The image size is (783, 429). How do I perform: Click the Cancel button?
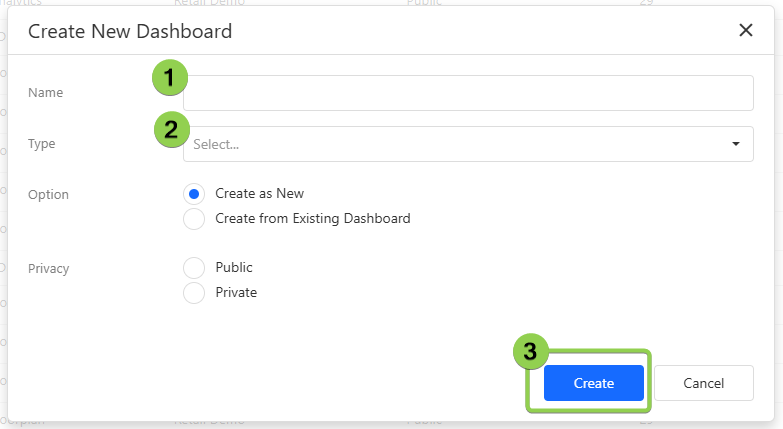(703, 383)
